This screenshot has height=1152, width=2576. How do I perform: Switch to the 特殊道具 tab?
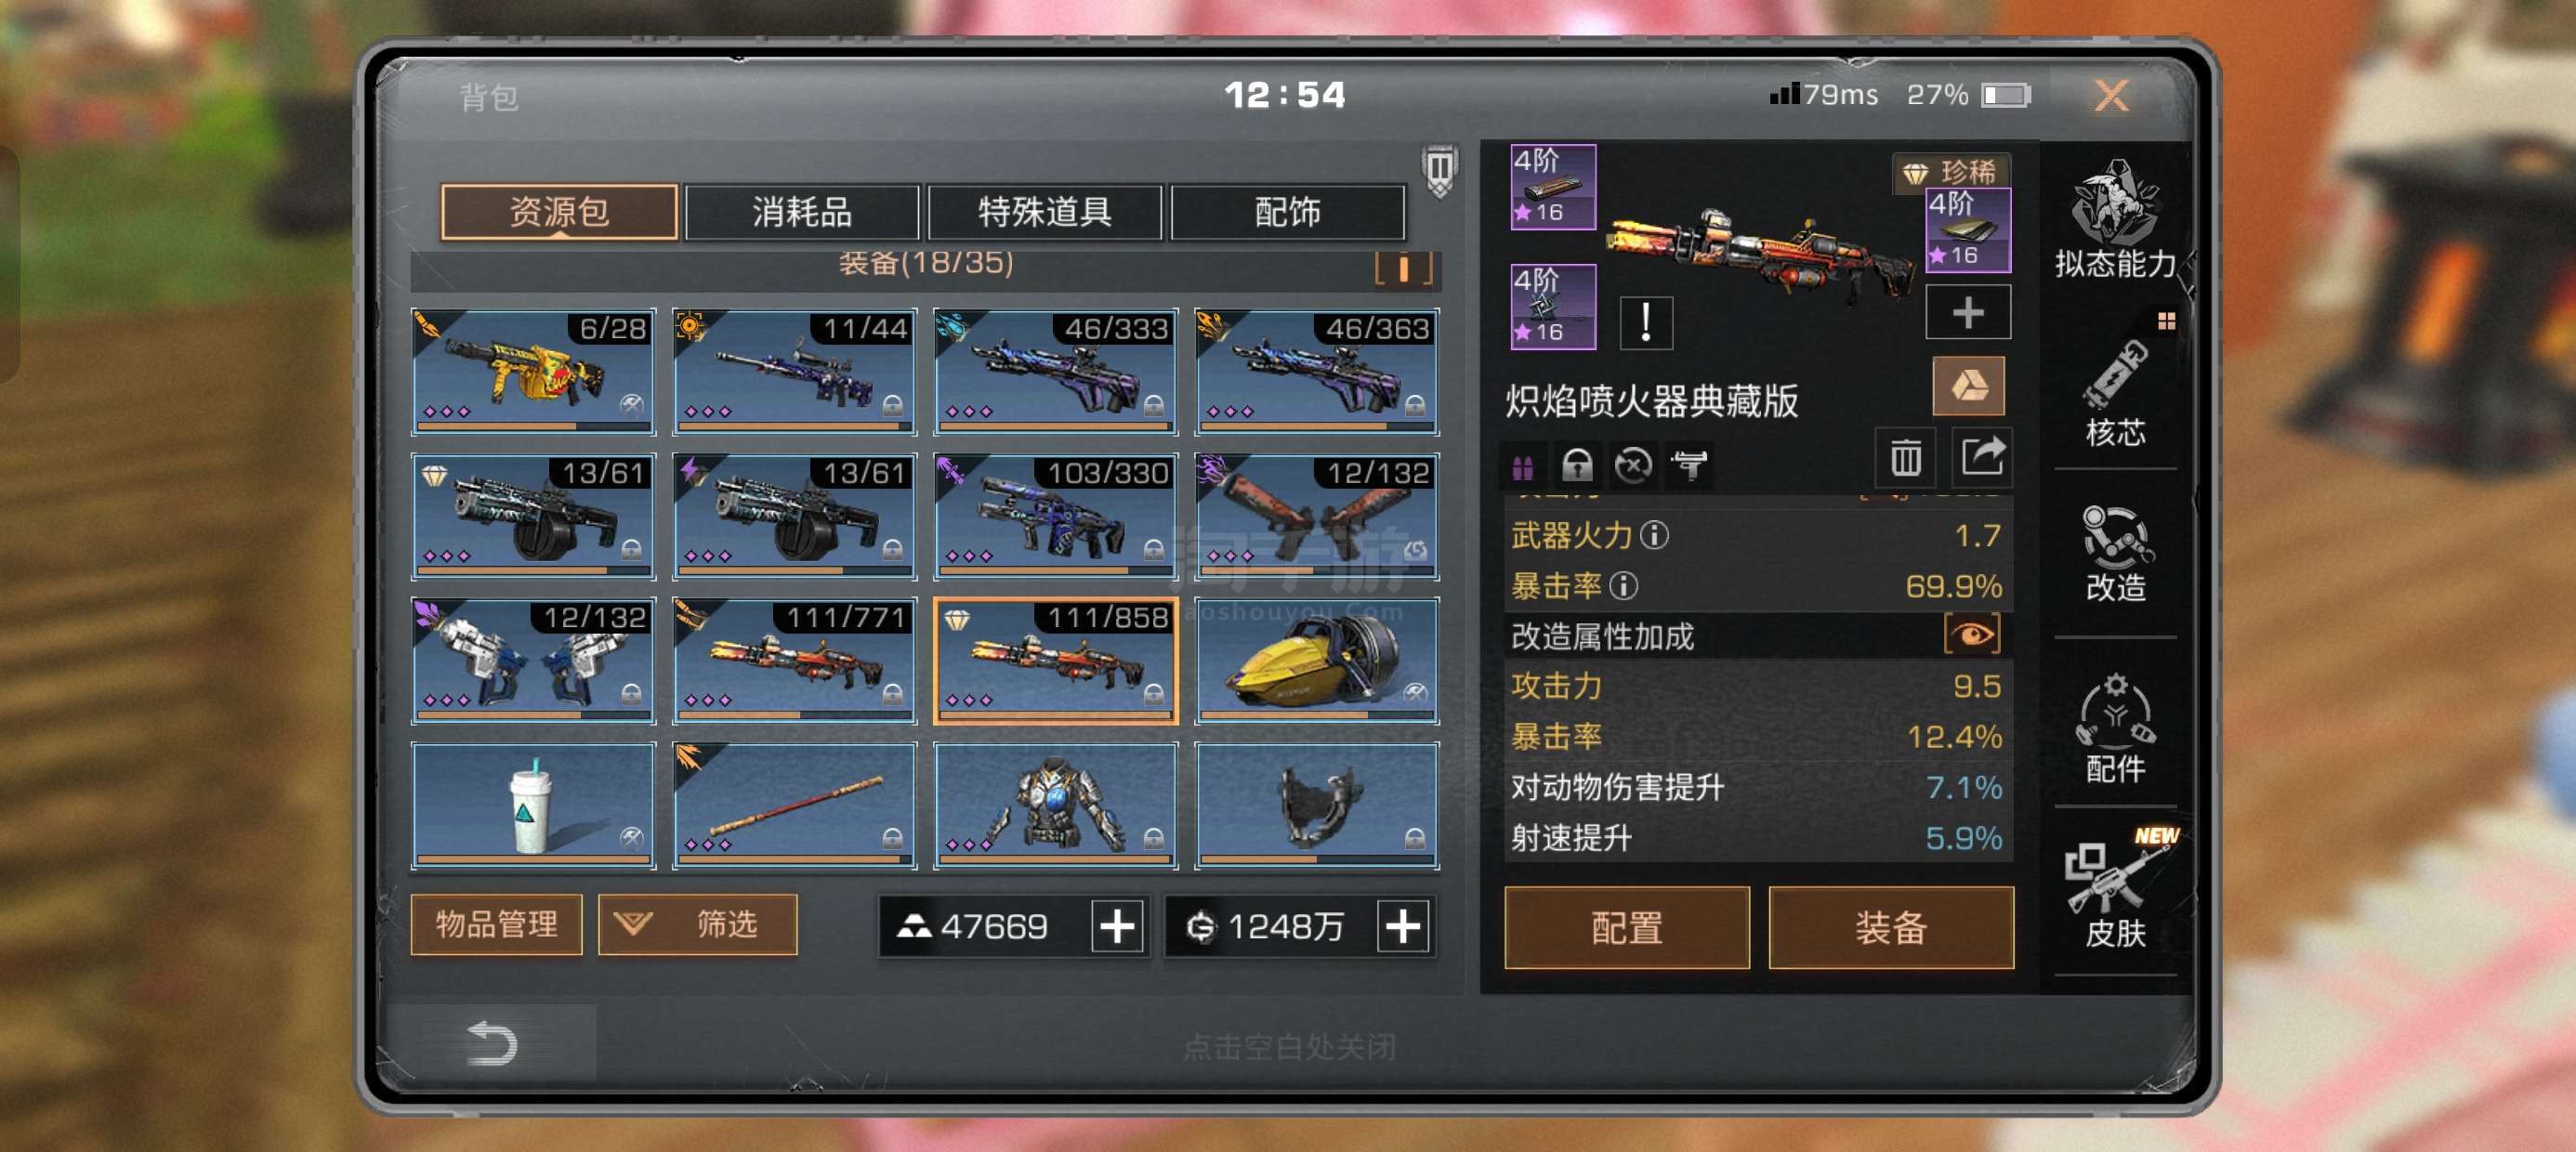pyautogui.click(x=1045, y=212)
